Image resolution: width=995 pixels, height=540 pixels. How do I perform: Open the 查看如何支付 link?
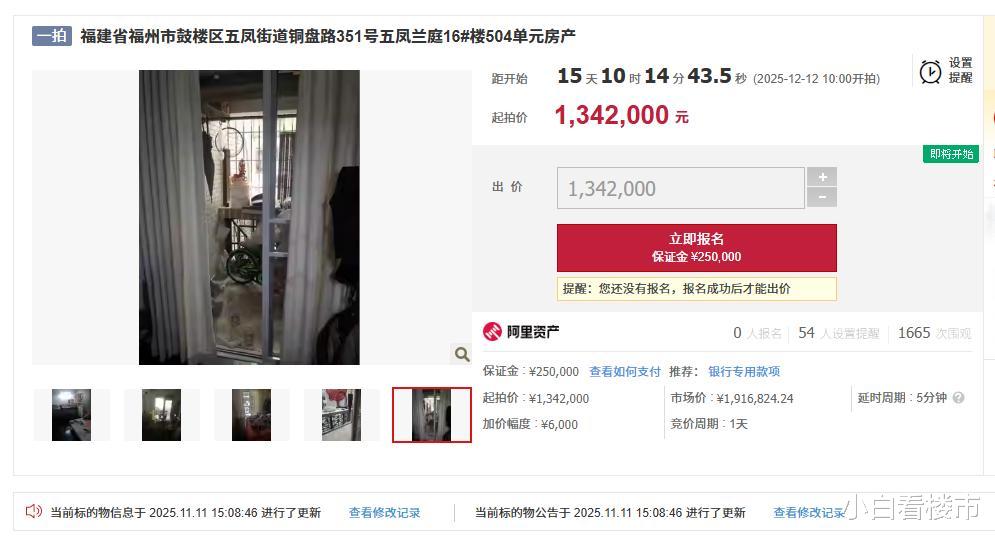[x=625, y=372]
